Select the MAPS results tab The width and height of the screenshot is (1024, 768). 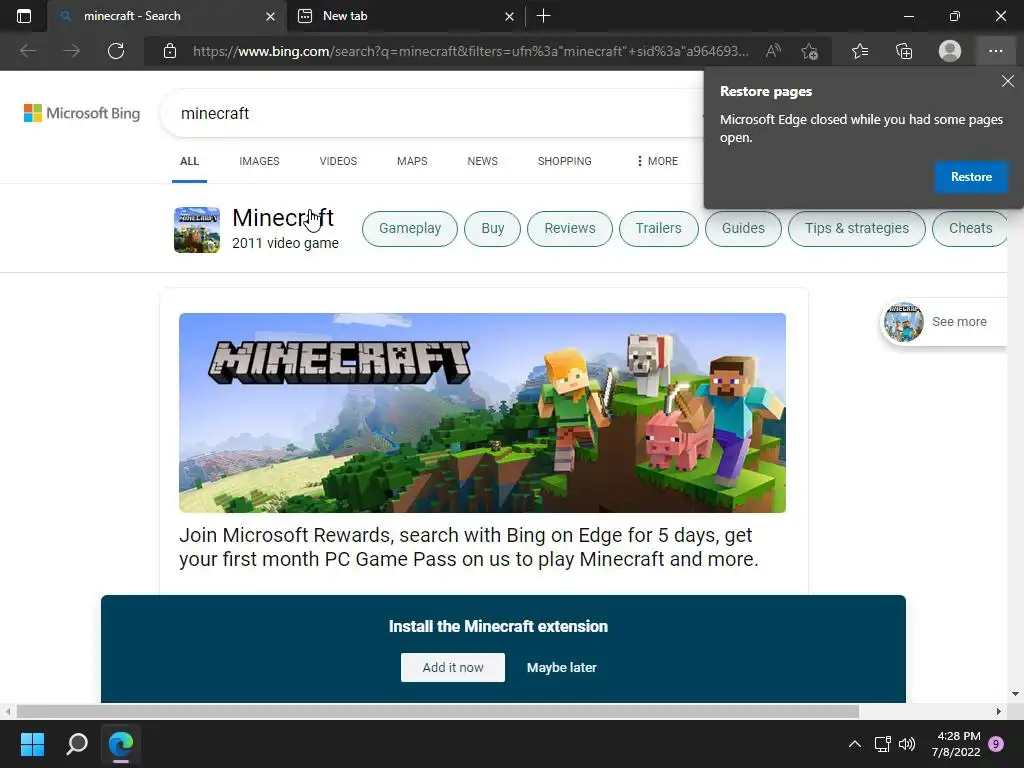pos(412,161)
